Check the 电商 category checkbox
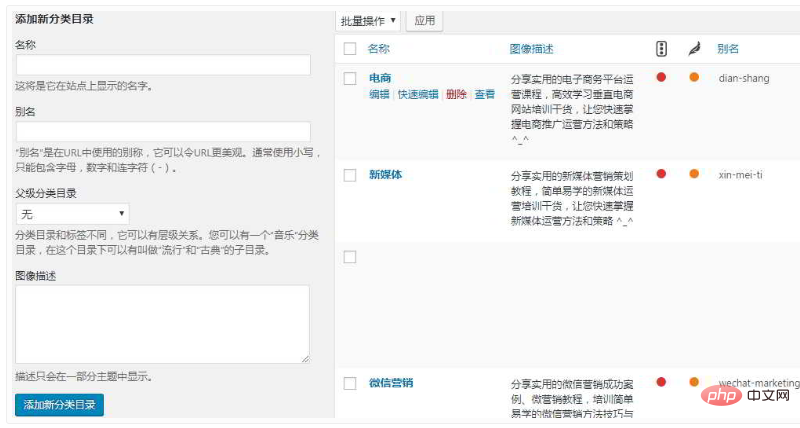800x428 pixels. pos(350,79)
